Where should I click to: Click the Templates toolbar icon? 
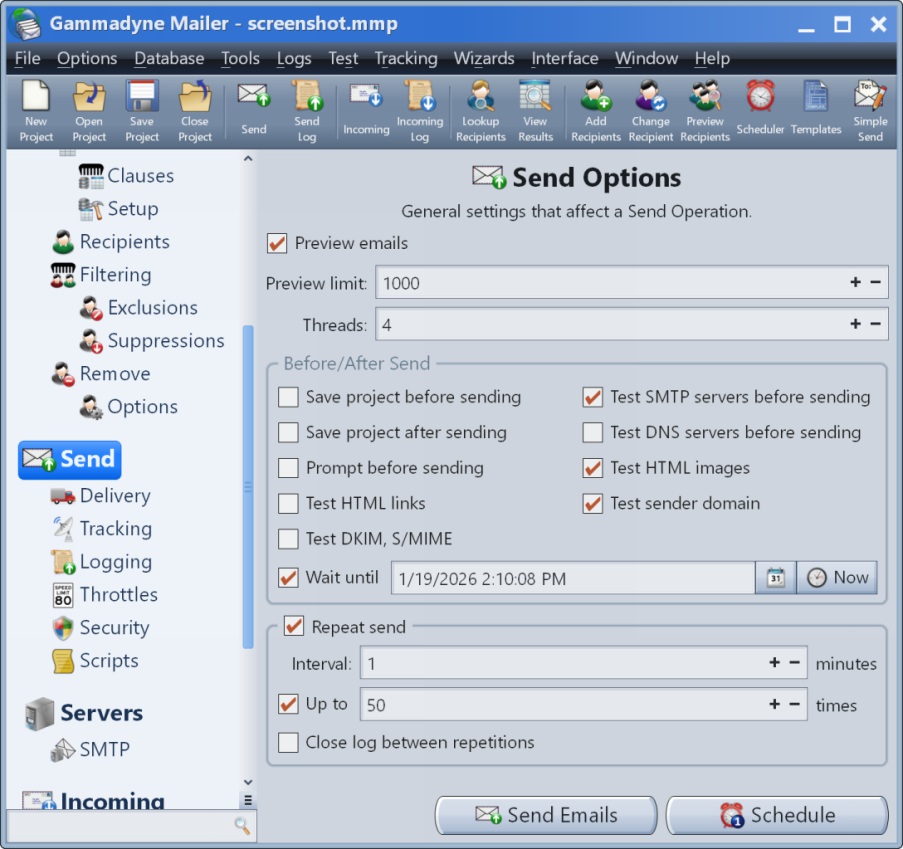tap(815, 108)
